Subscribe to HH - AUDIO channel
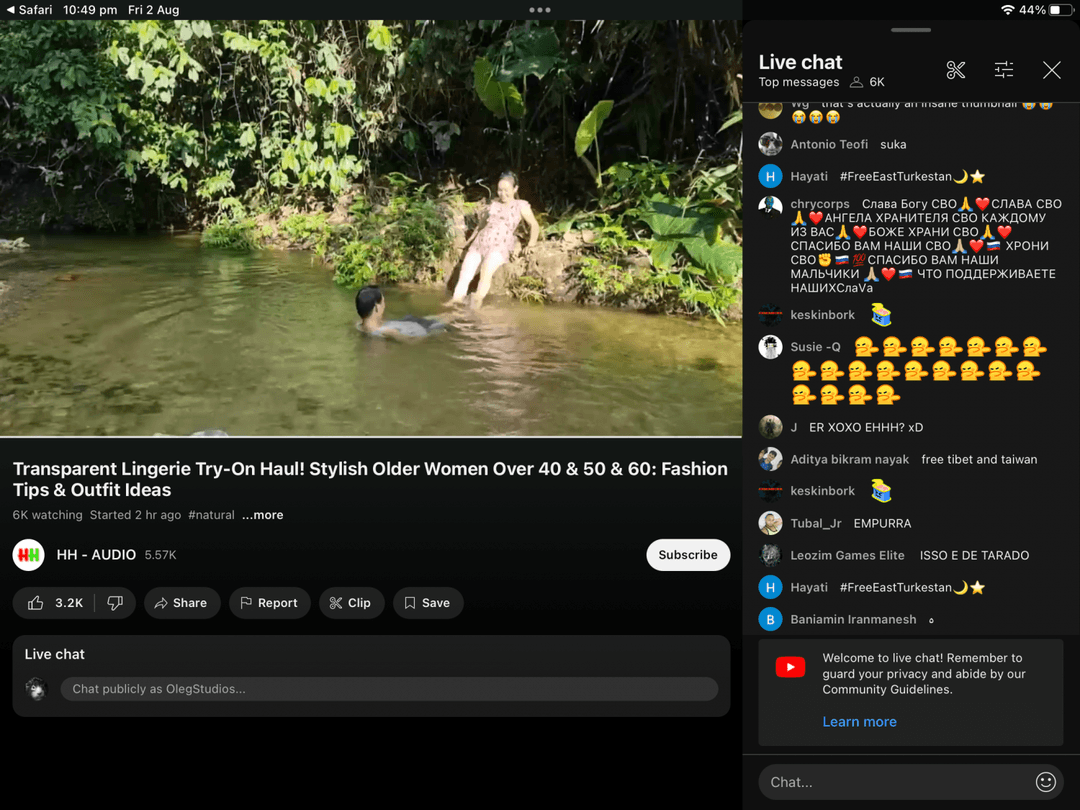This screenshot has height=810, width=1080. pyautogui.click(x=687, y=555)
